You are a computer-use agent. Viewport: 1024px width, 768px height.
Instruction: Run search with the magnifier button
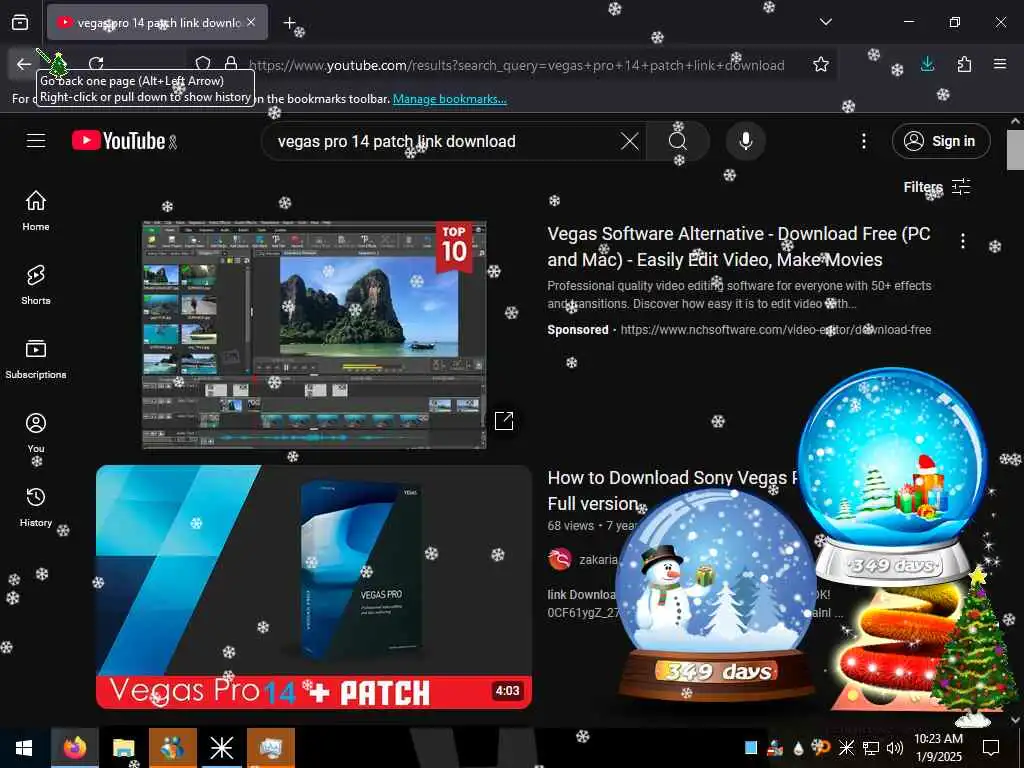pos(678,141)
